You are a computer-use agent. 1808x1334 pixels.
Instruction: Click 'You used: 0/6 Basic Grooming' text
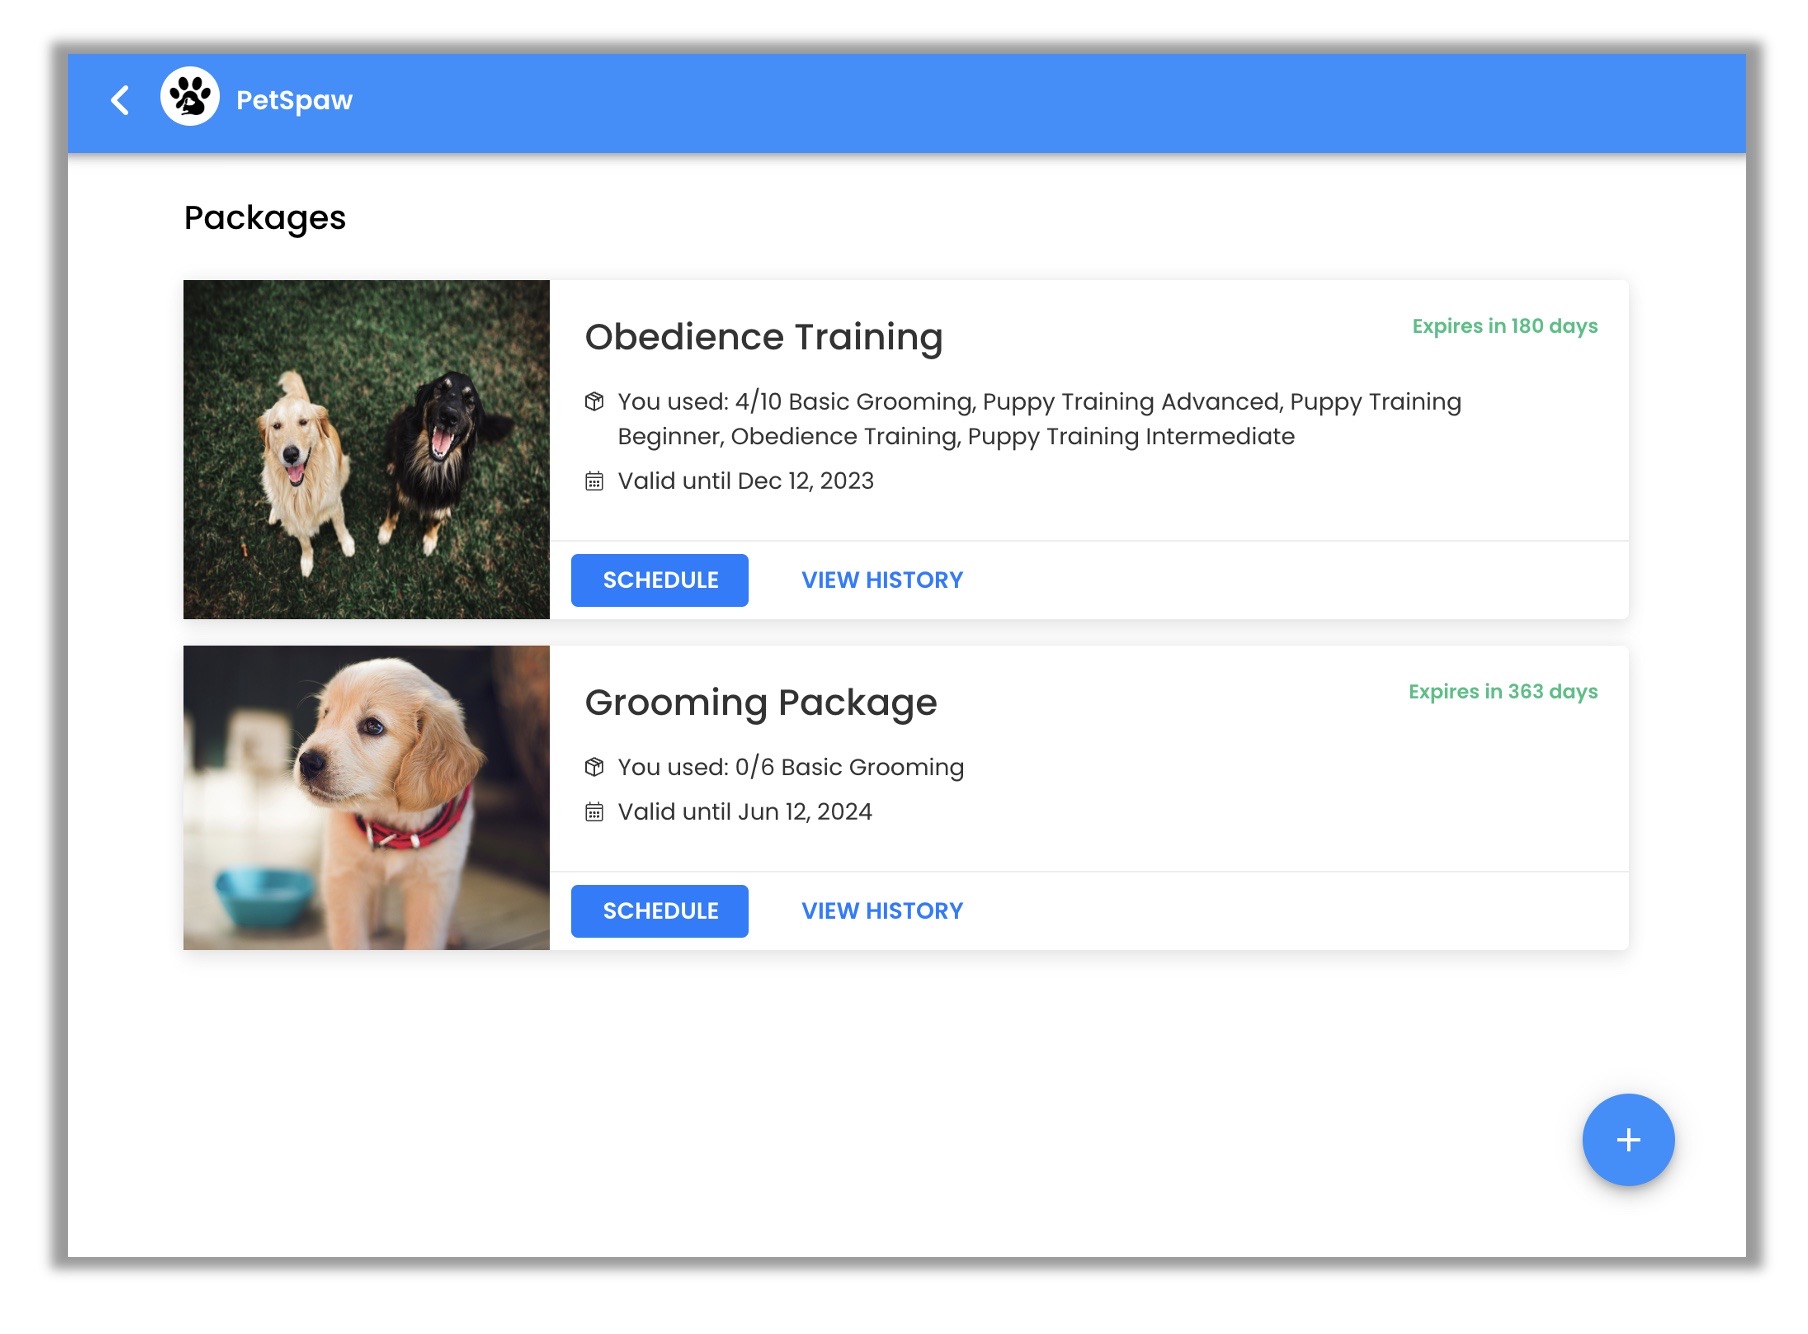click(791, 767)
